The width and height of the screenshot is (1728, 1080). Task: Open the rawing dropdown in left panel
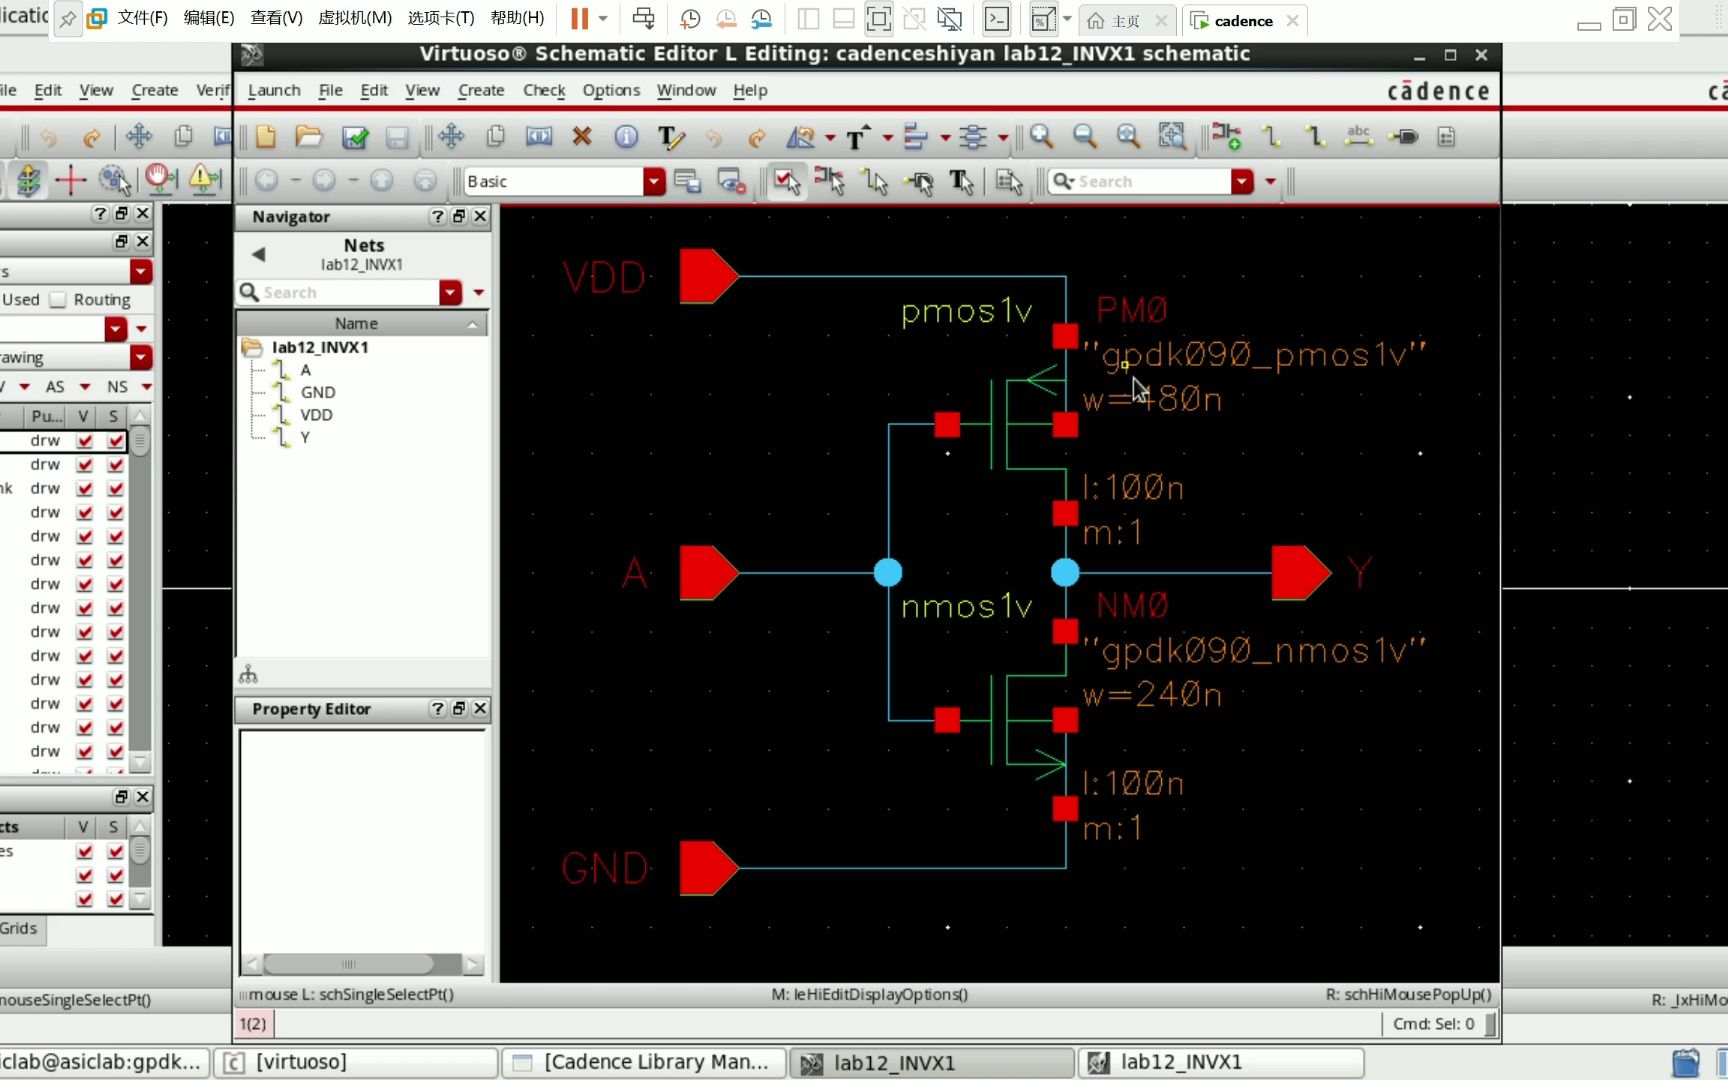click(141, 357)
